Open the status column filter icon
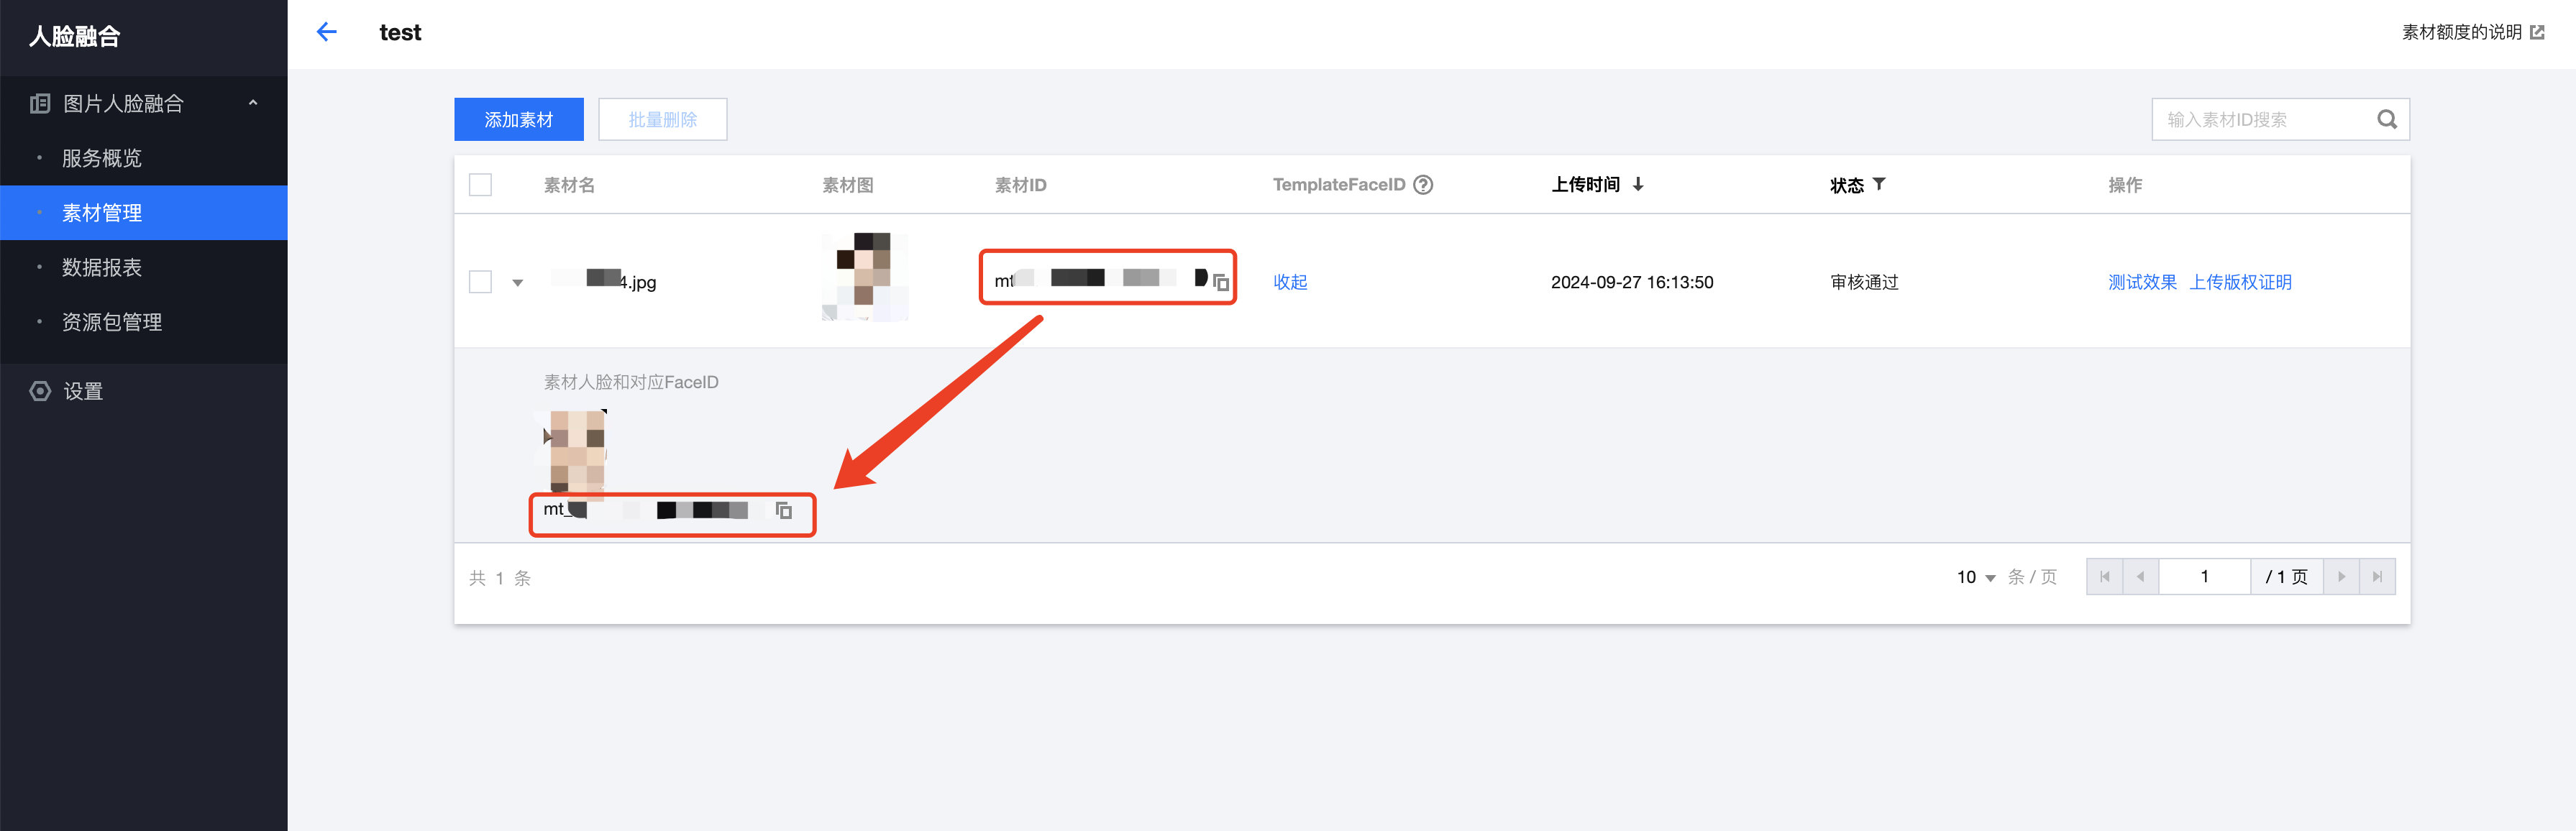This screenshot has width=2576, height=831. (x=1879, y=185)
